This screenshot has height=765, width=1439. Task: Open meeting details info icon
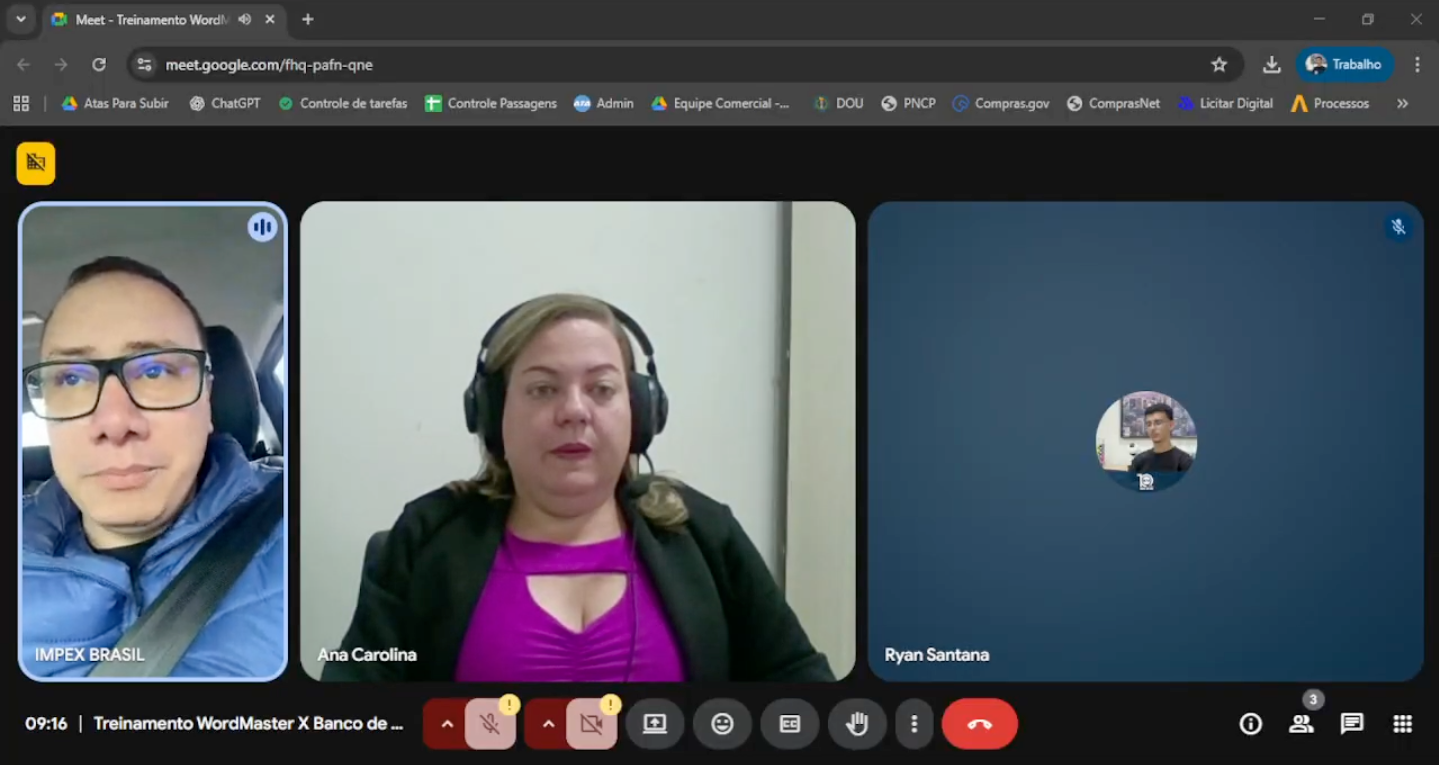click(x=1250, y=724)
